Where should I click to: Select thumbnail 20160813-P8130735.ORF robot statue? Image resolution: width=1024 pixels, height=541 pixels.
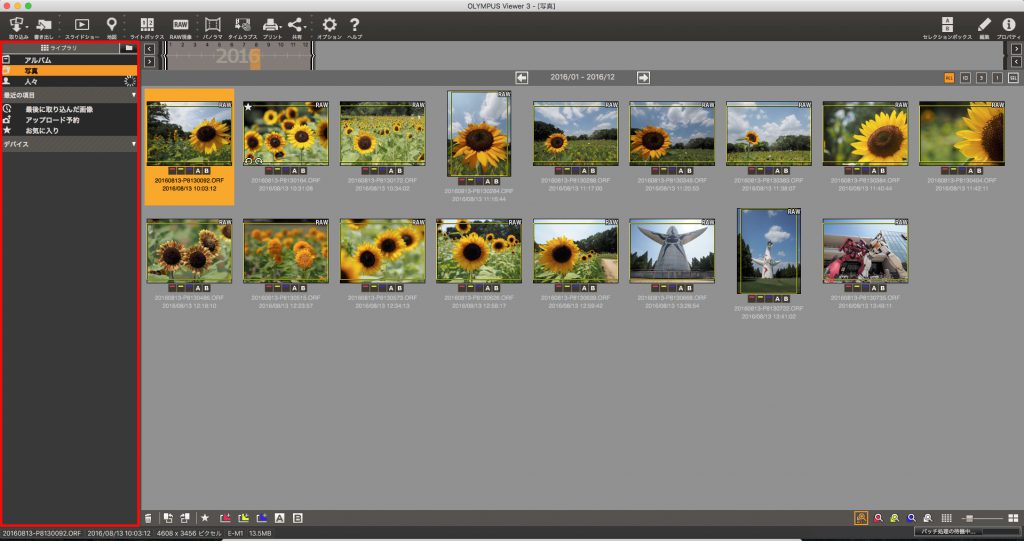coord(865,252)
